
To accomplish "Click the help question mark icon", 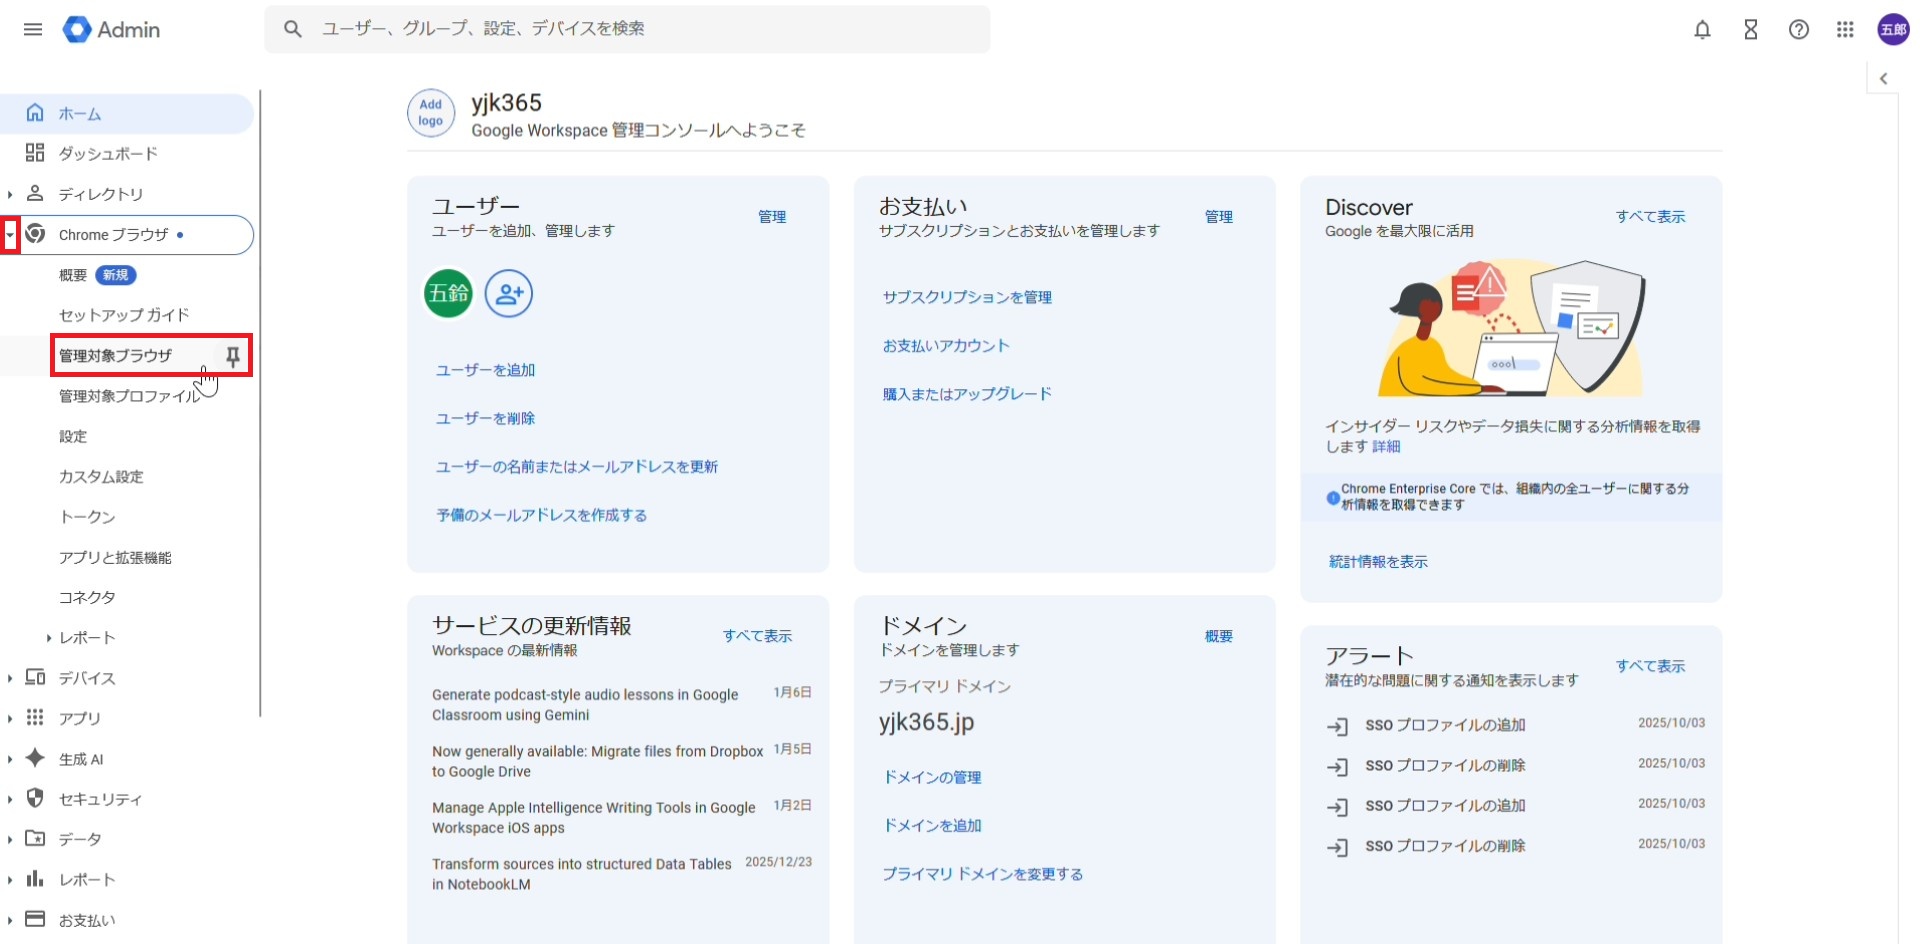I will click(x=1798, y=30).
